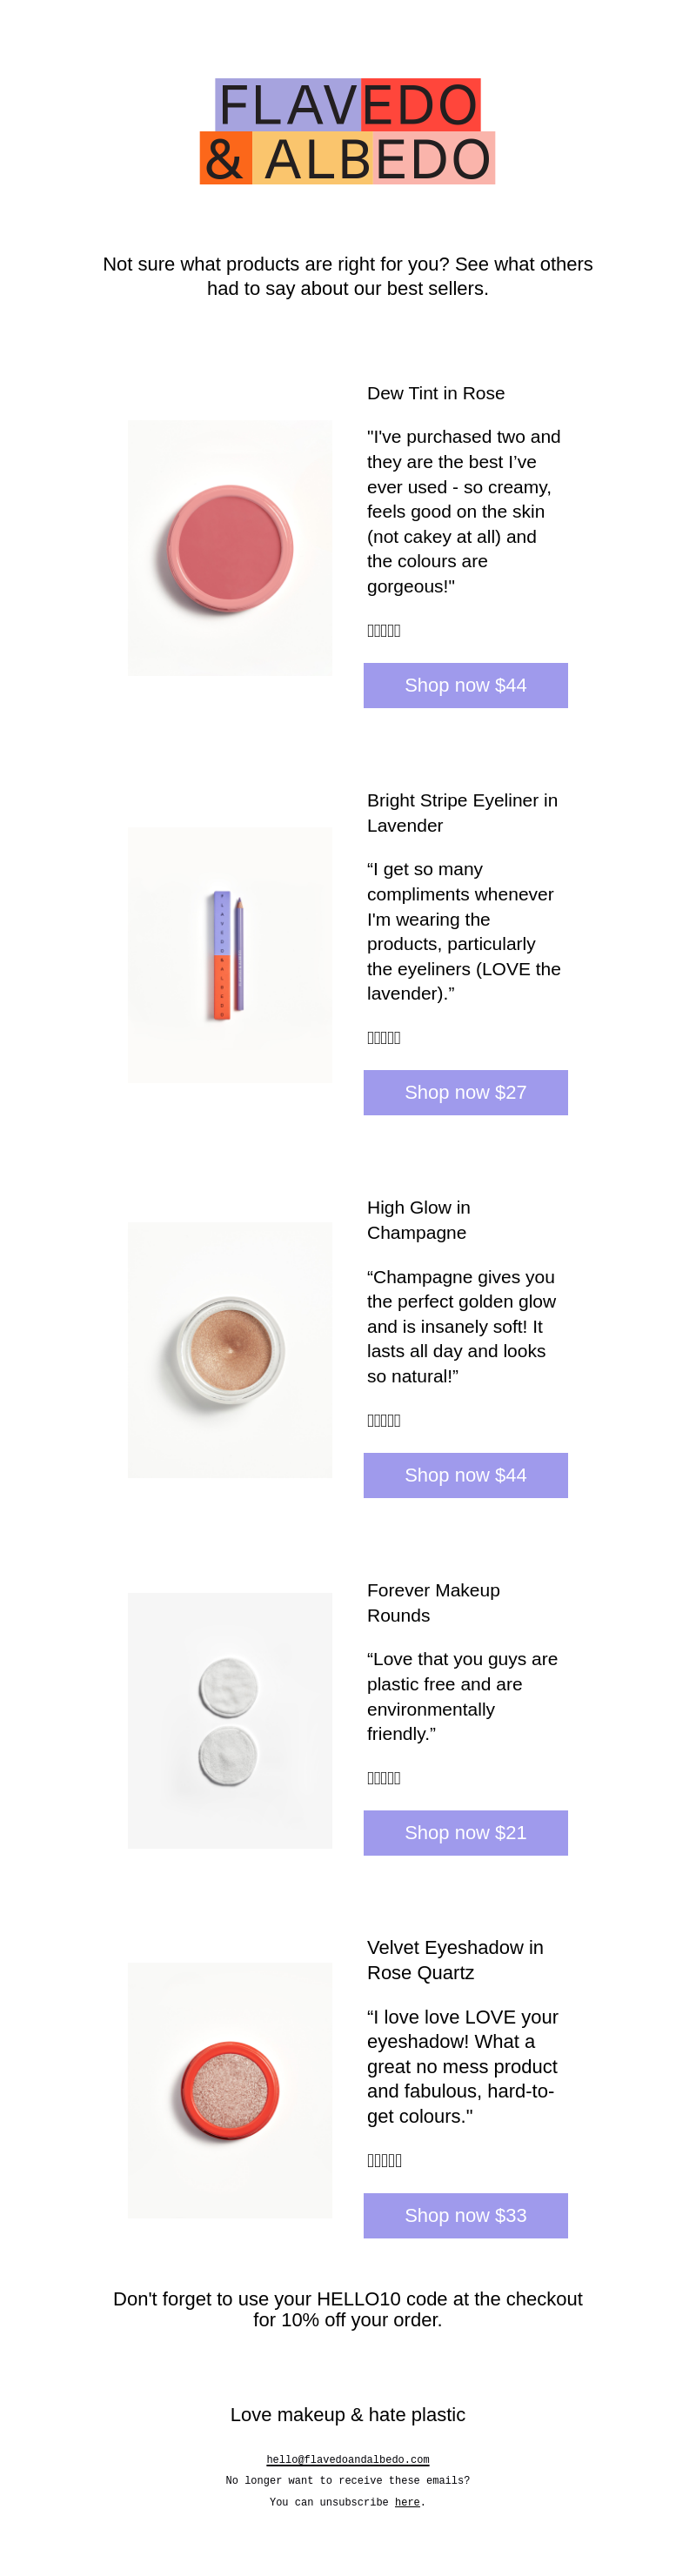Open the Forever Makeup Rounds image
The image size is (696, 2576).
230,1720
